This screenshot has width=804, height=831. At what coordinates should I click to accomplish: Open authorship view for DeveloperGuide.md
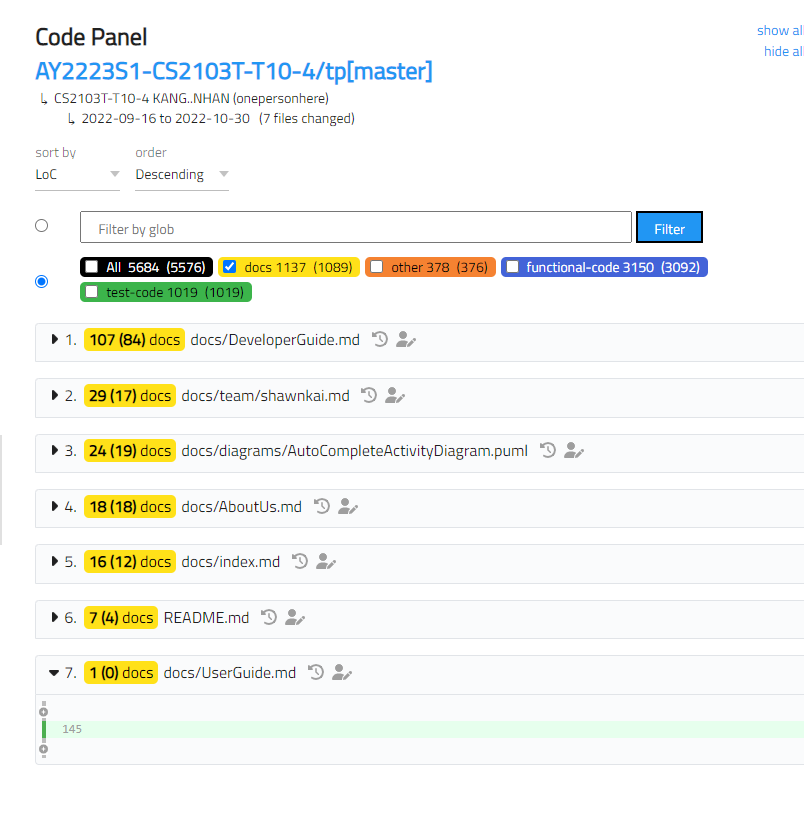click(x=405, y=339)
